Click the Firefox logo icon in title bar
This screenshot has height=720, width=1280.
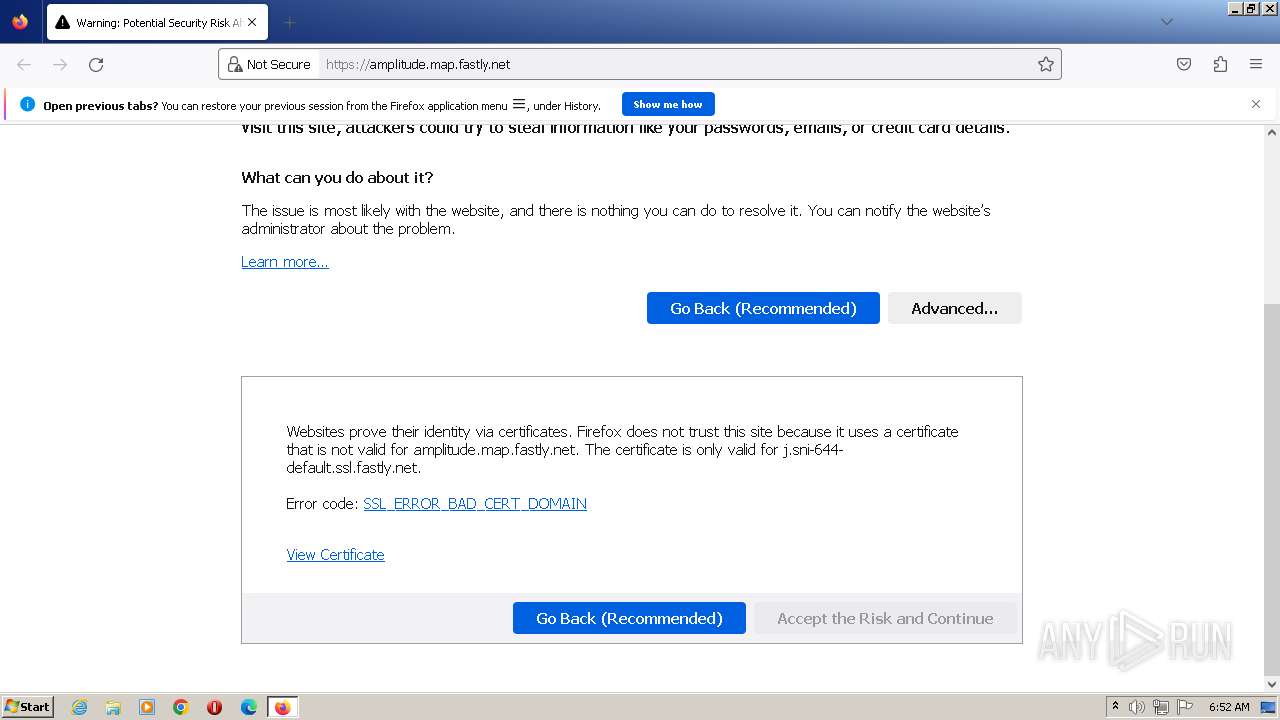click(x=20, y=22)
